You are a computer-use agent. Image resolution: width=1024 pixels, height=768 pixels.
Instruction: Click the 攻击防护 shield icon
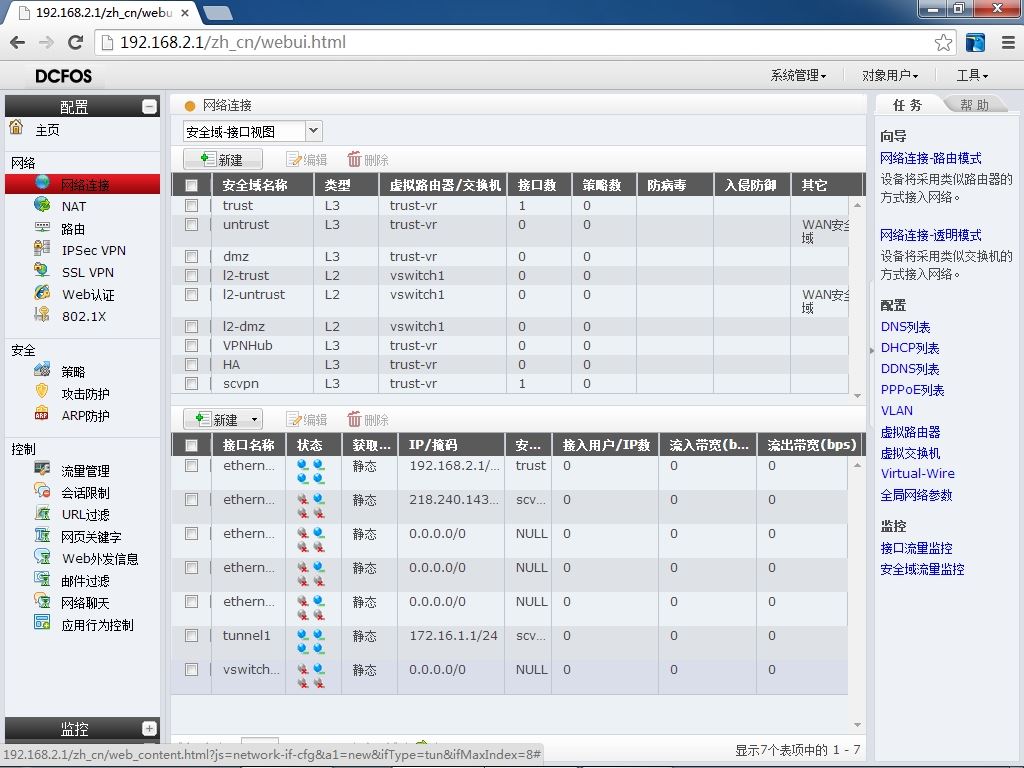42,392
